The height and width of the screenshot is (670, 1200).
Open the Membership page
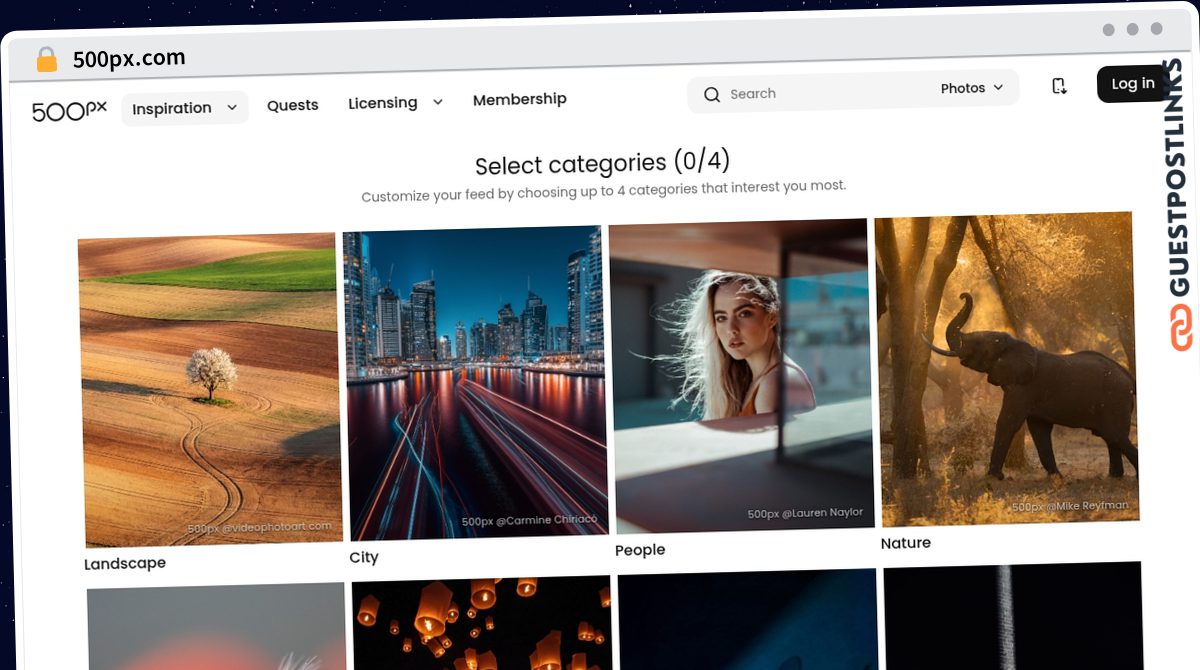[x=520, y=99]
